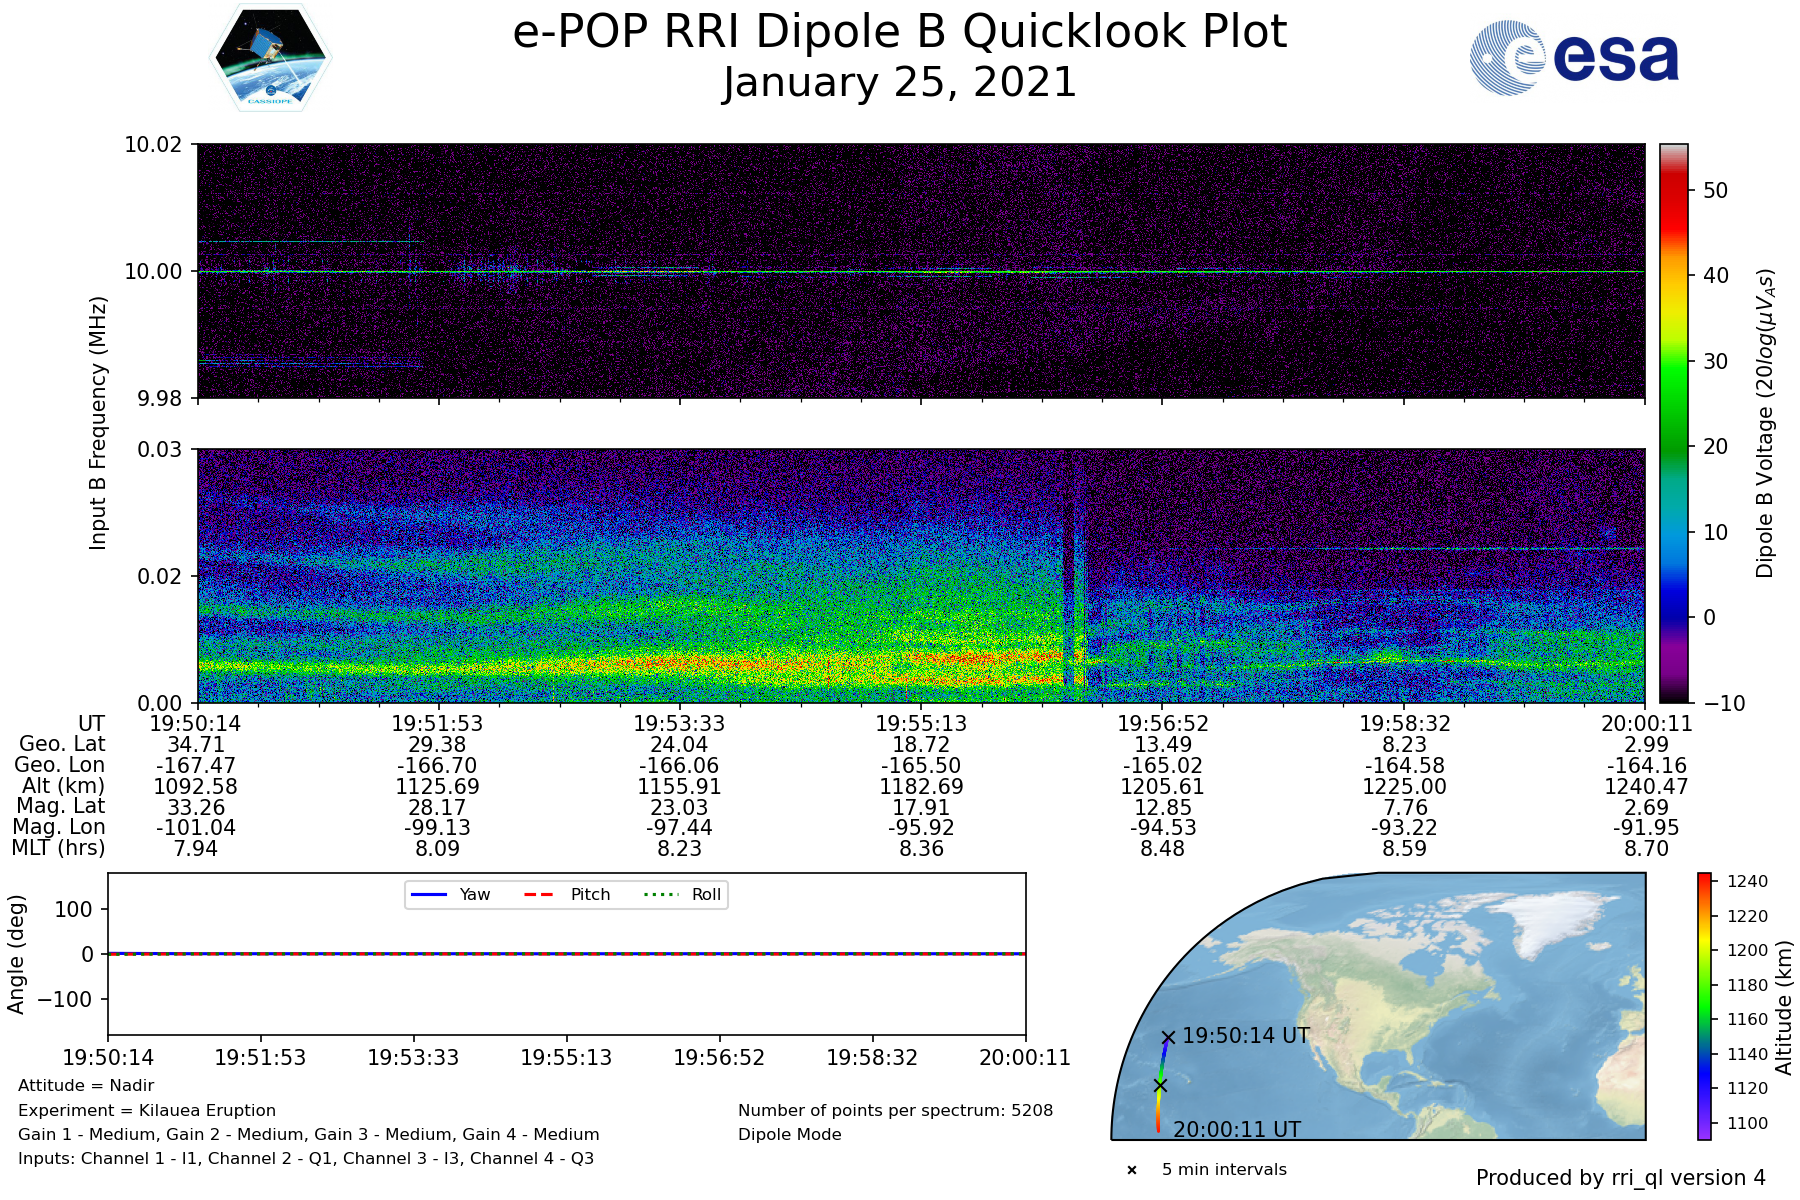1800x1200 pixels.
Task: Click the 'e-POP RRI Dipole B Quicklook Plot' title
Action: 899,32
